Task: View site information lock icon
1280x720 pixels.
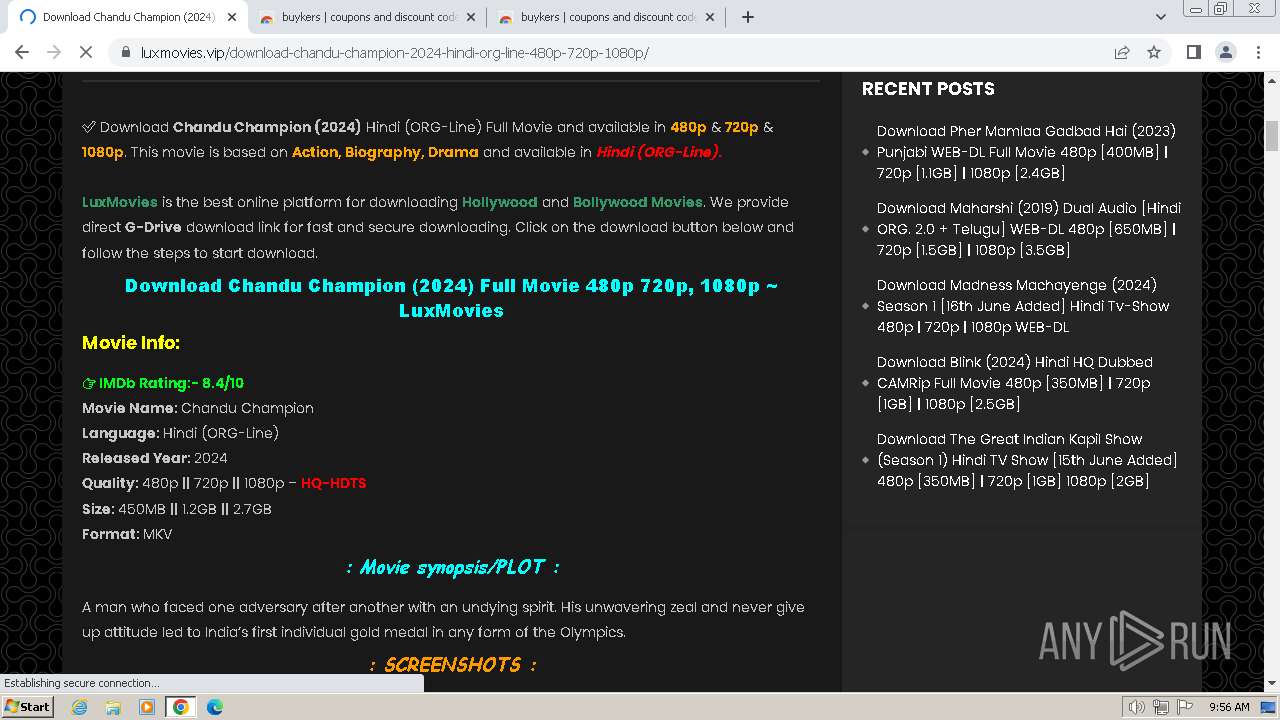Action: (x=125, y=52)
